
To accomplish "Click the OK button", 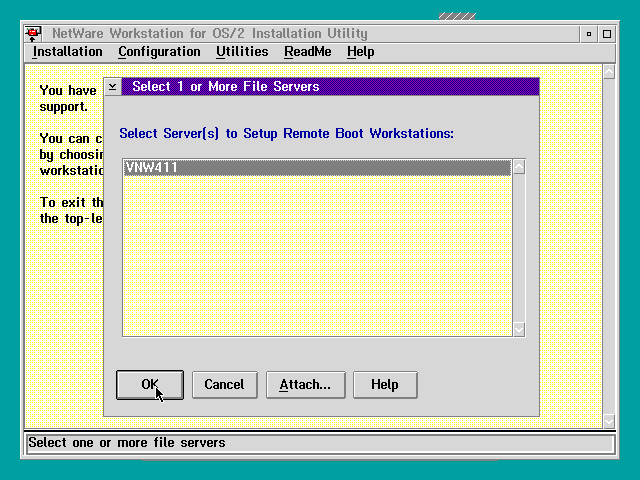I will pos(150,384).
